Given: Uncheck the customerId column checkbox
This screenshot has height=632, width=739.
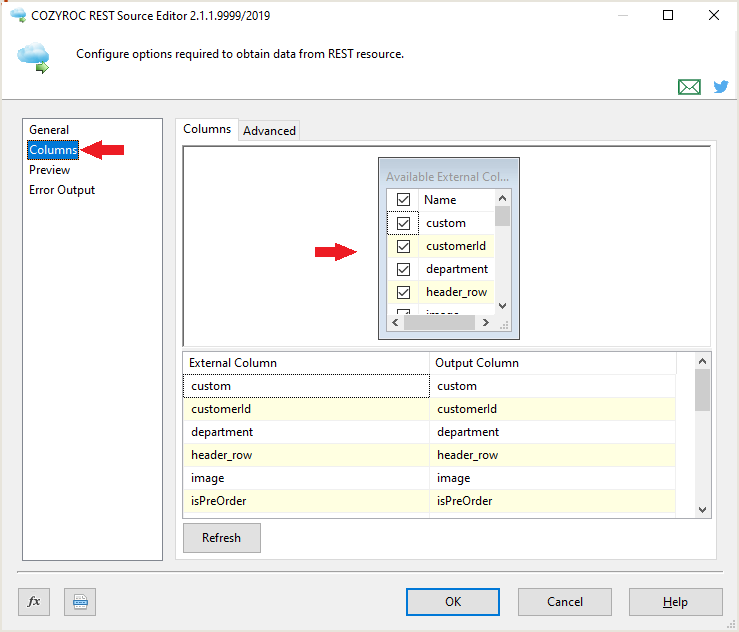Looking at the screenshot, I should [x=403, y=246].
